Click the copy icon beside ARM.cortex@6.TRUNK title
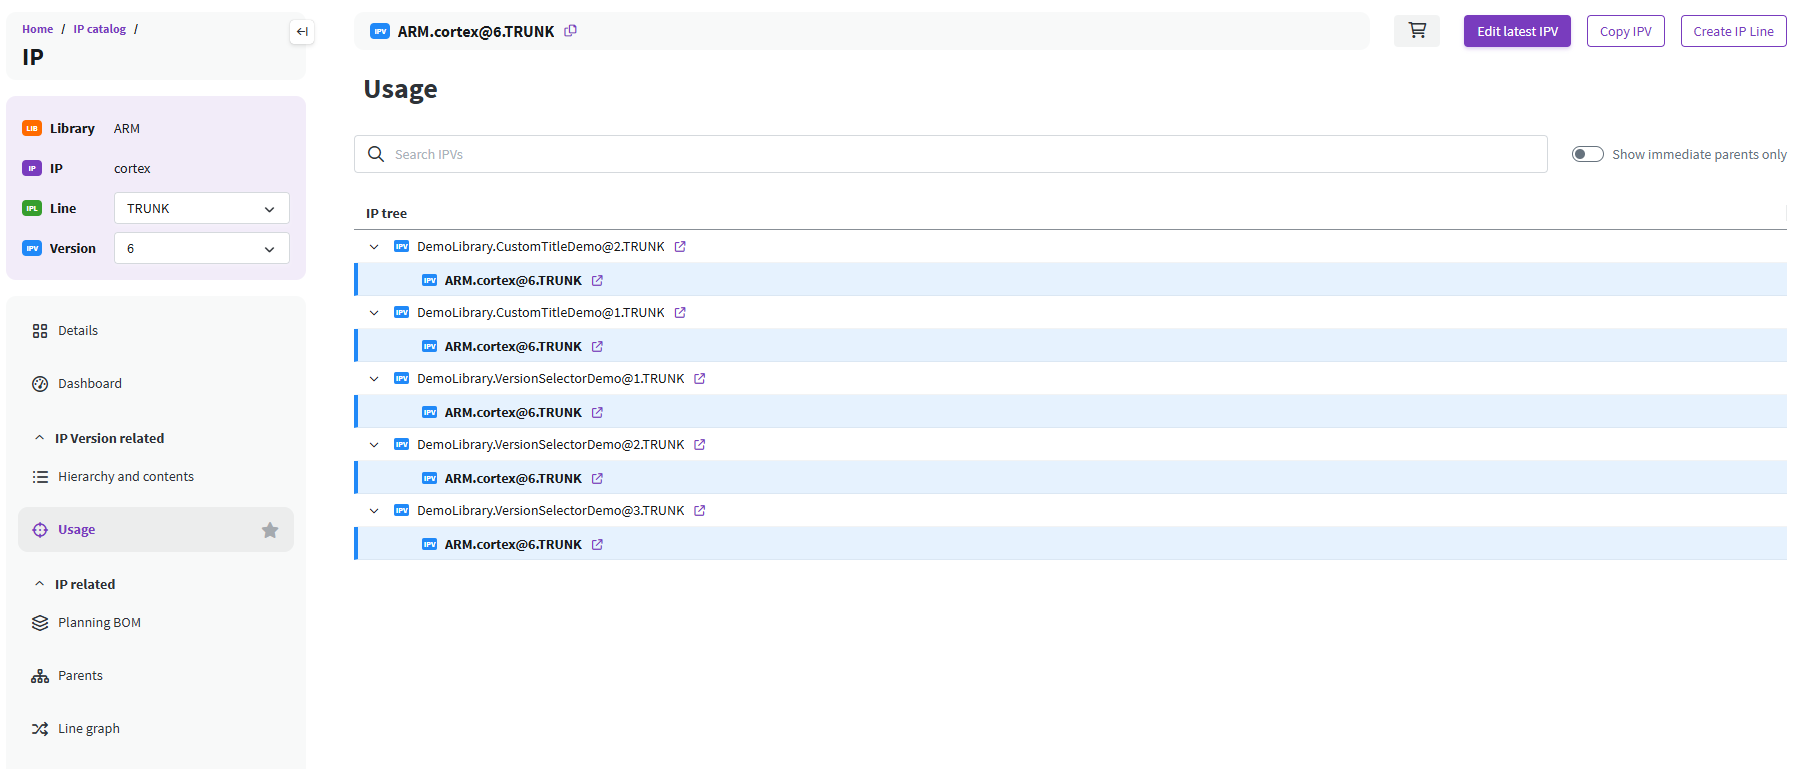This screenshot has height=769, width=1799. point(570,31)
